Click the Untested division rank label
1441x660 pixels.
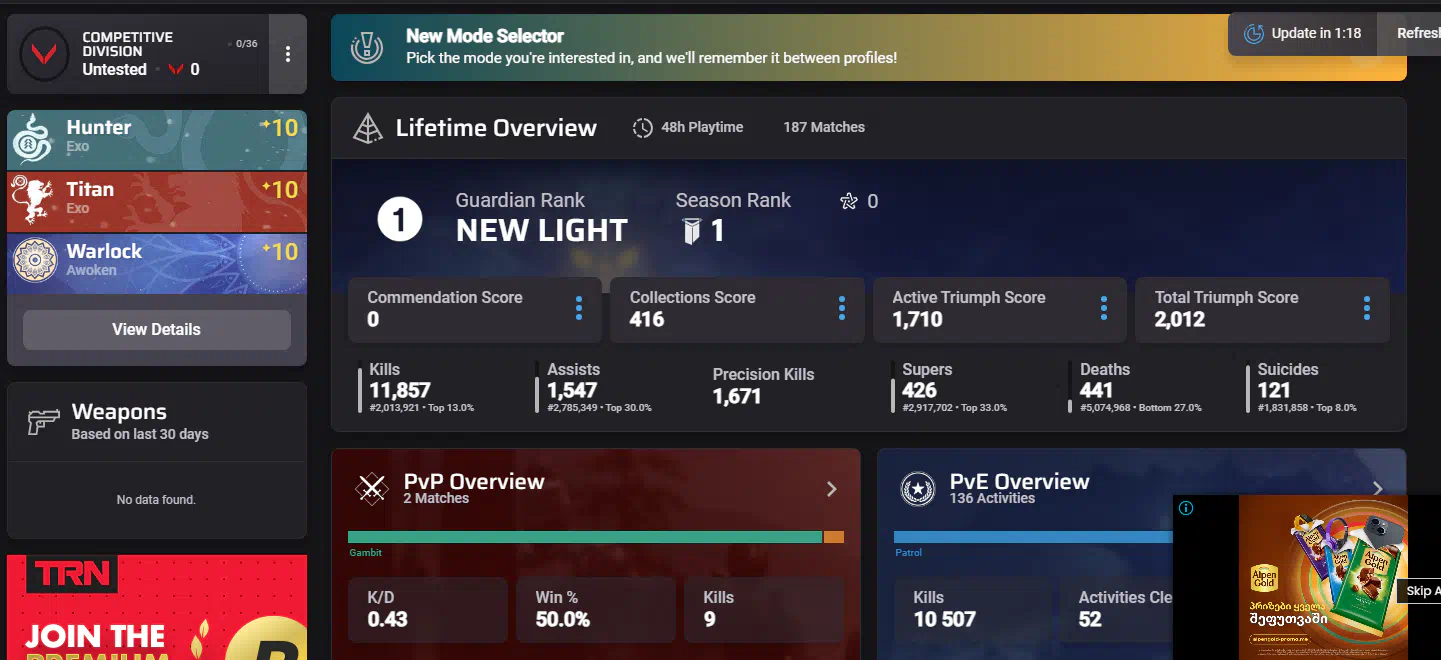point(114,70)
